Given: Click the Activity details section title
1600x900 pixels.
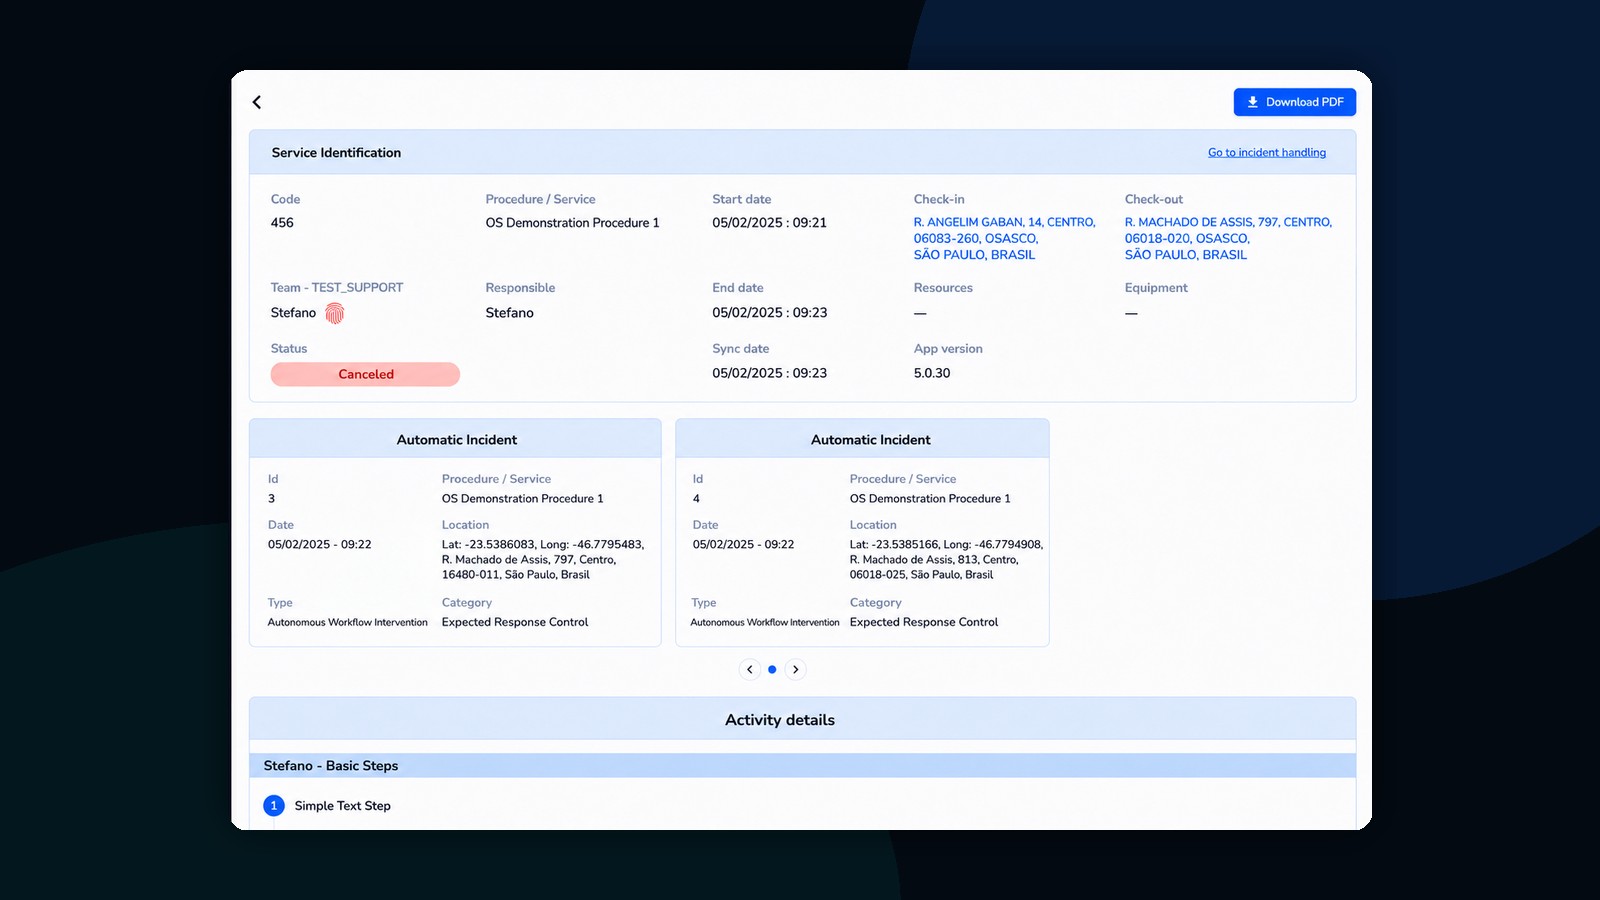Looking at the screenshot, I should 780,720.
